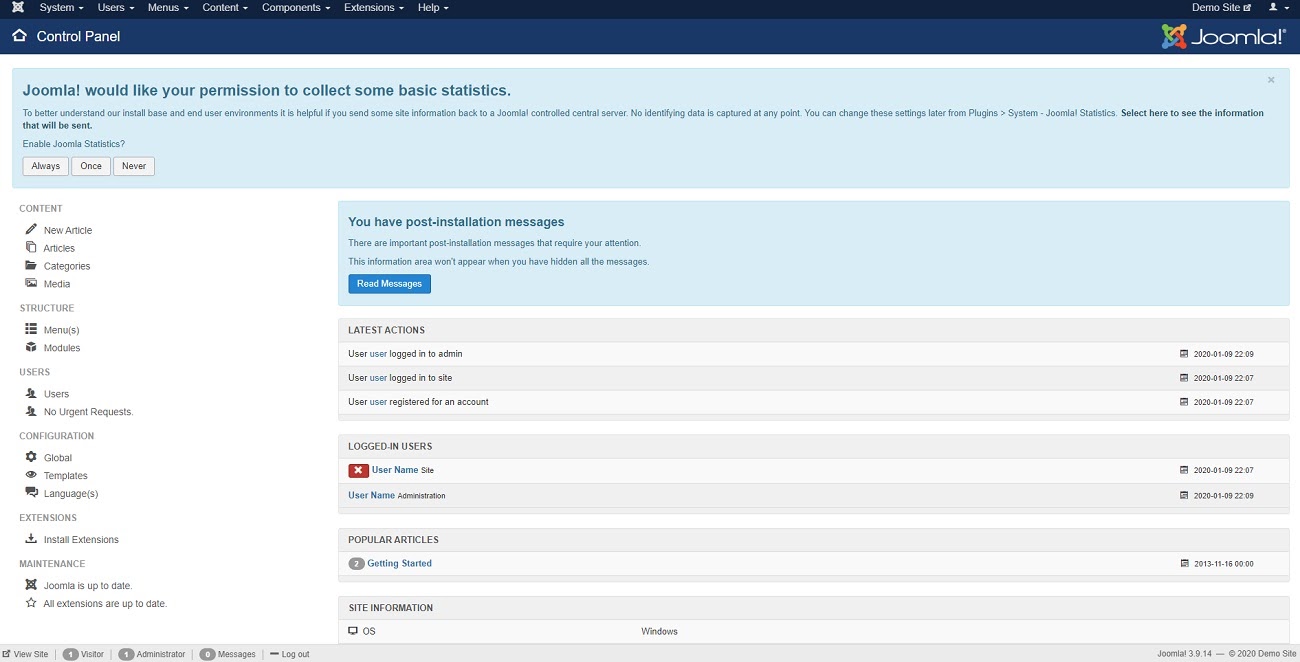Screen dimensions: 1300x662
Task: Force logout the site User Name session
Action: [358, 470]
